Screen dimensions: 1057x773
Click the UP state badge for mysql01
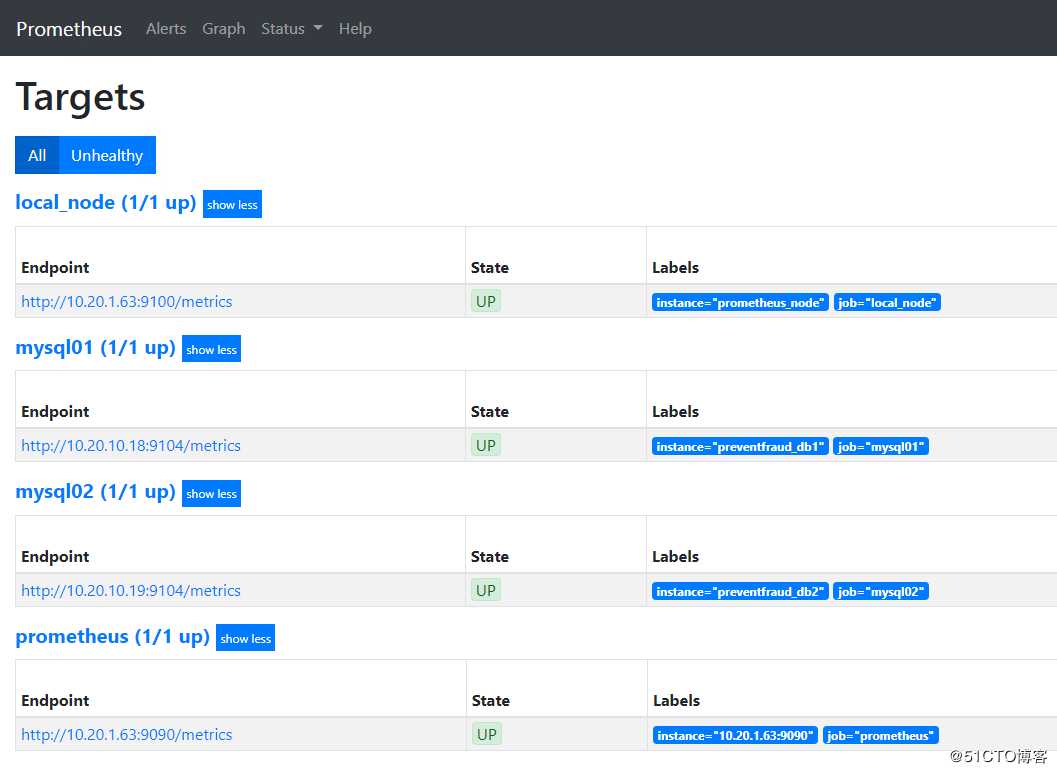pyautogui.click(x=486, y=446)
